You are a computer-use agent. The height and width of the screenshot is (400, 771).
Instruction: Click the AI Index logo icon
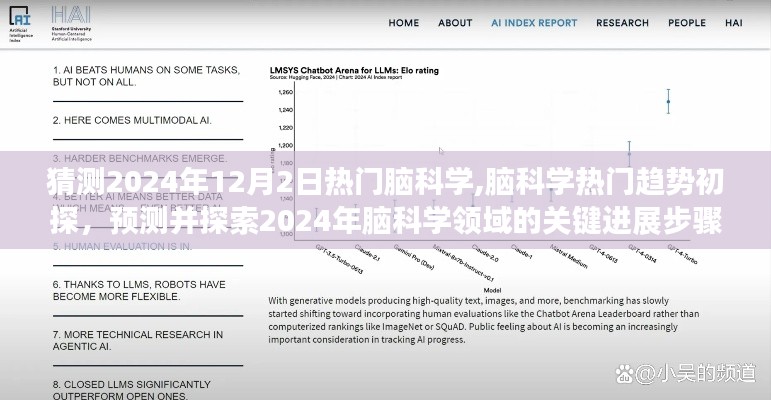(x=20, y=24)
